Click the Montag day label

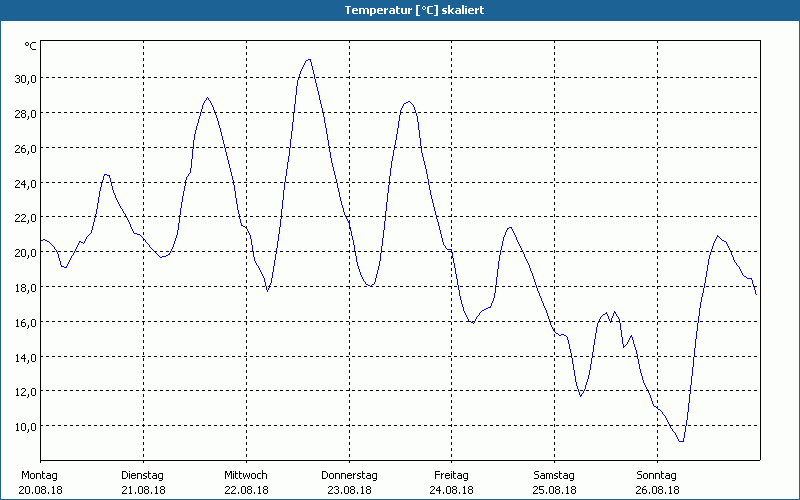pyautogui.click(x=40, y=475)
